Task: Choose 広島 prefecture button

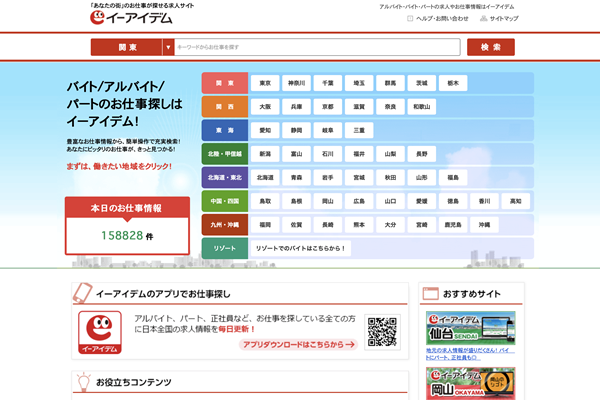Action: [359, 201]
